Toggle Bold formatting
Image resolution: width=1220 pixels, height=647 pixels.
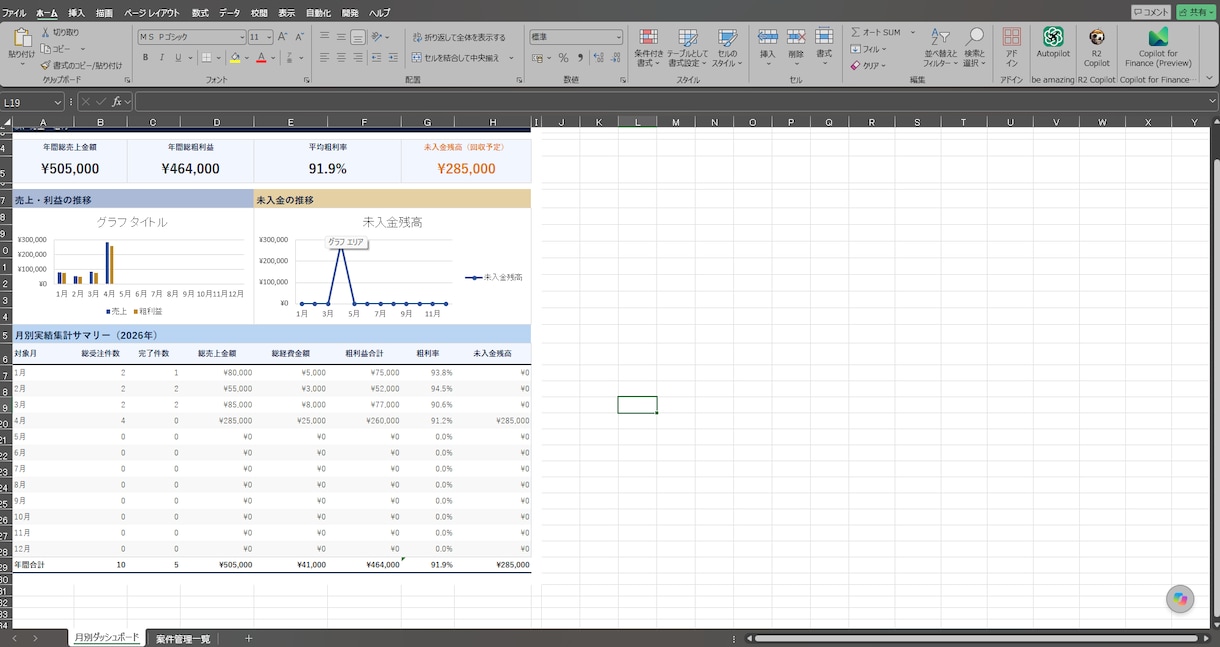[145, 58]
